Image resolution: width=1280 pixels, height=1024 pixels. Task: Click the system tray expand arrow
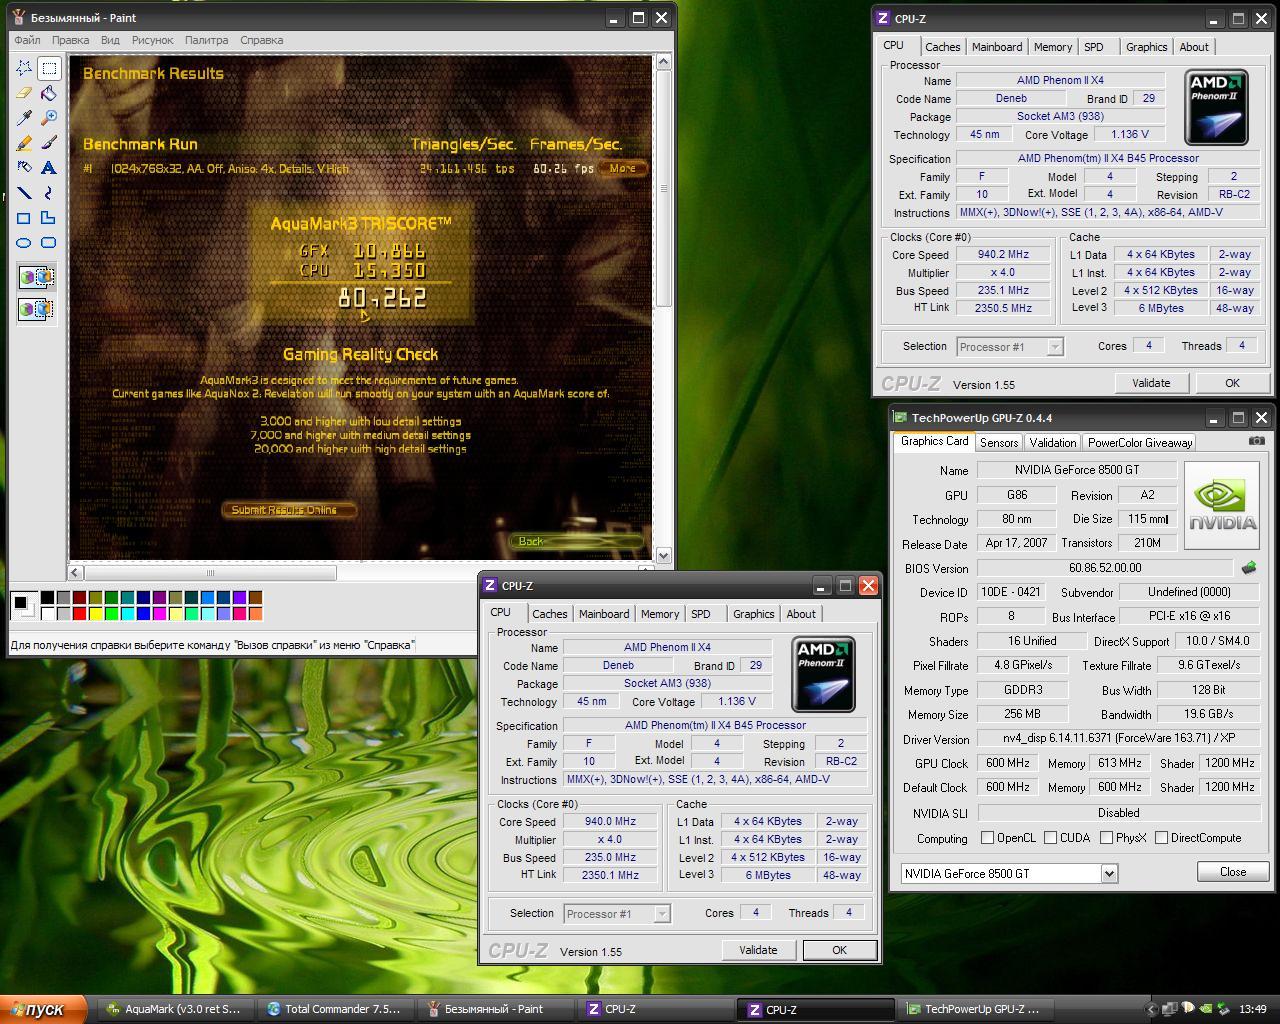click(x=1151, y=1009)
